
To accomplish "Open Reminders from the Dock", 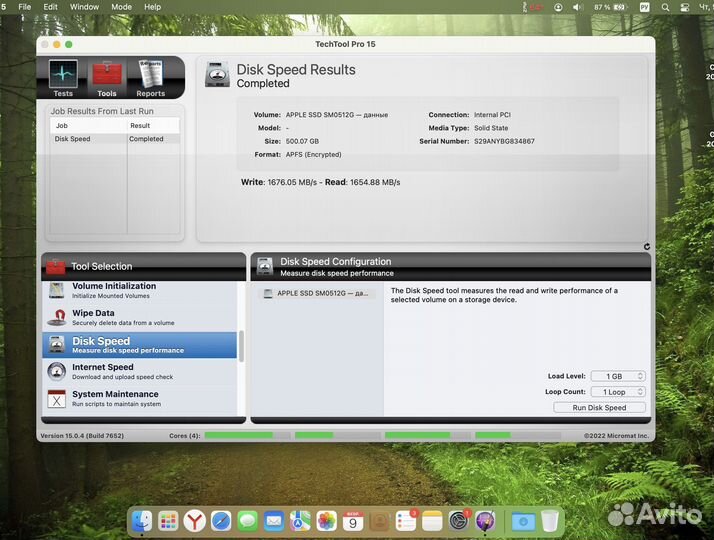I will (406, 521).
